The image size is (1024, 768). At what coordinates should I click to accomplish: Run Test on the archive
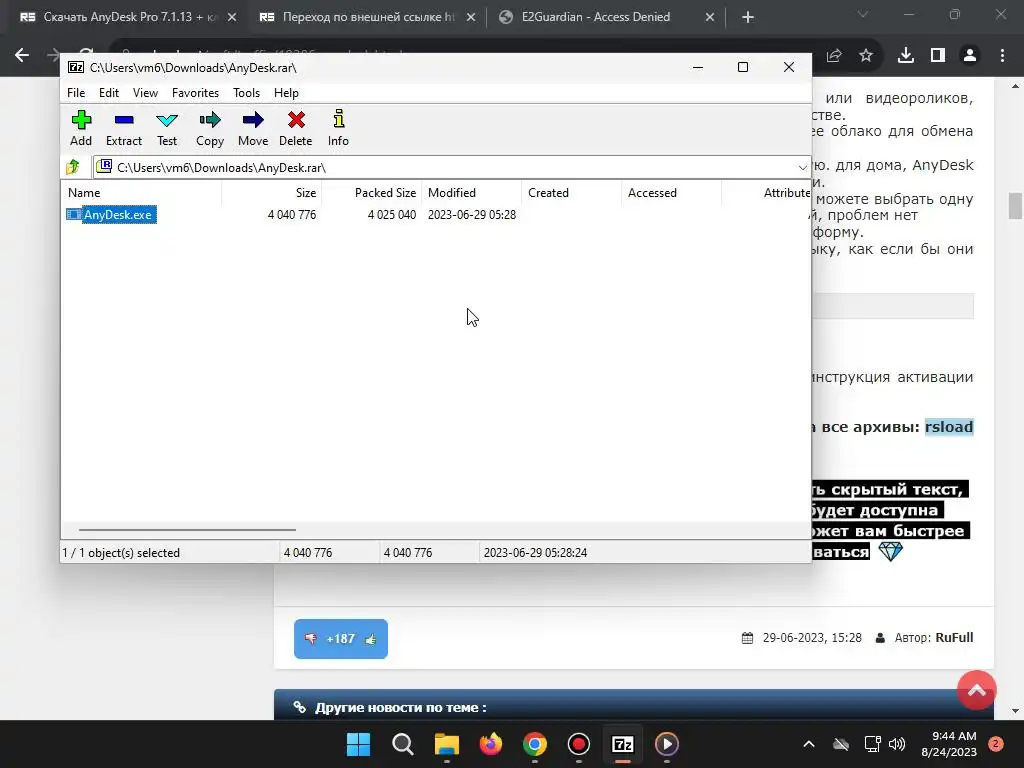coord(167,128)
